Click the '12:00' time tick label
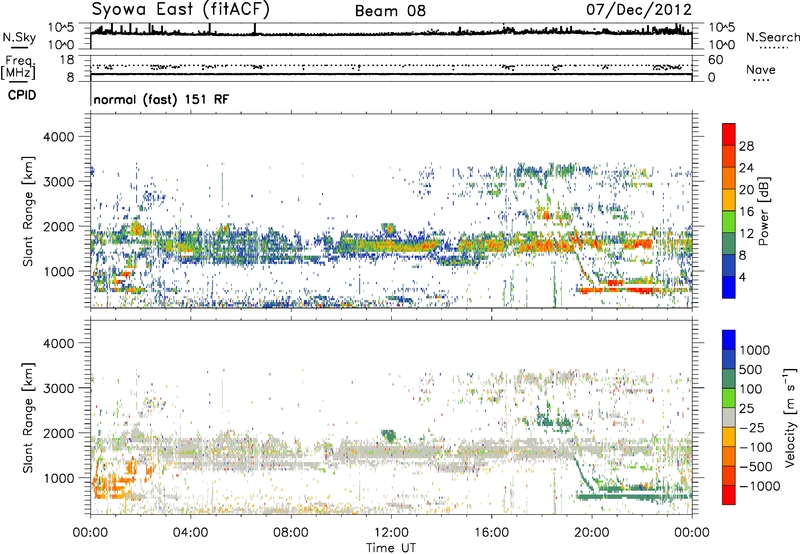Screen dimensions: 800x554 click(x=391, y=532)
